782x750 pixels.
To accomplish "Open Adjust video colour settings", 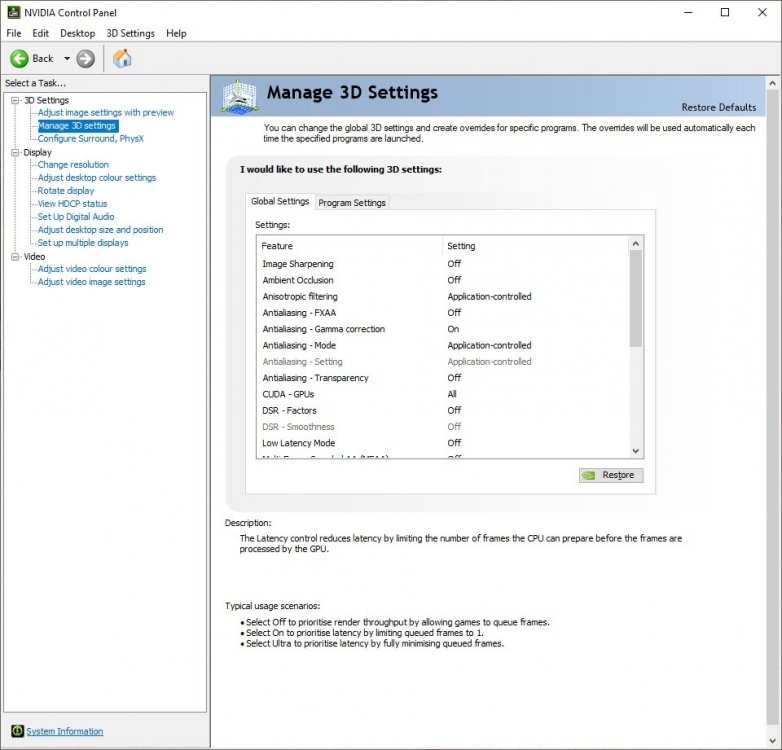I will (92, 269).
